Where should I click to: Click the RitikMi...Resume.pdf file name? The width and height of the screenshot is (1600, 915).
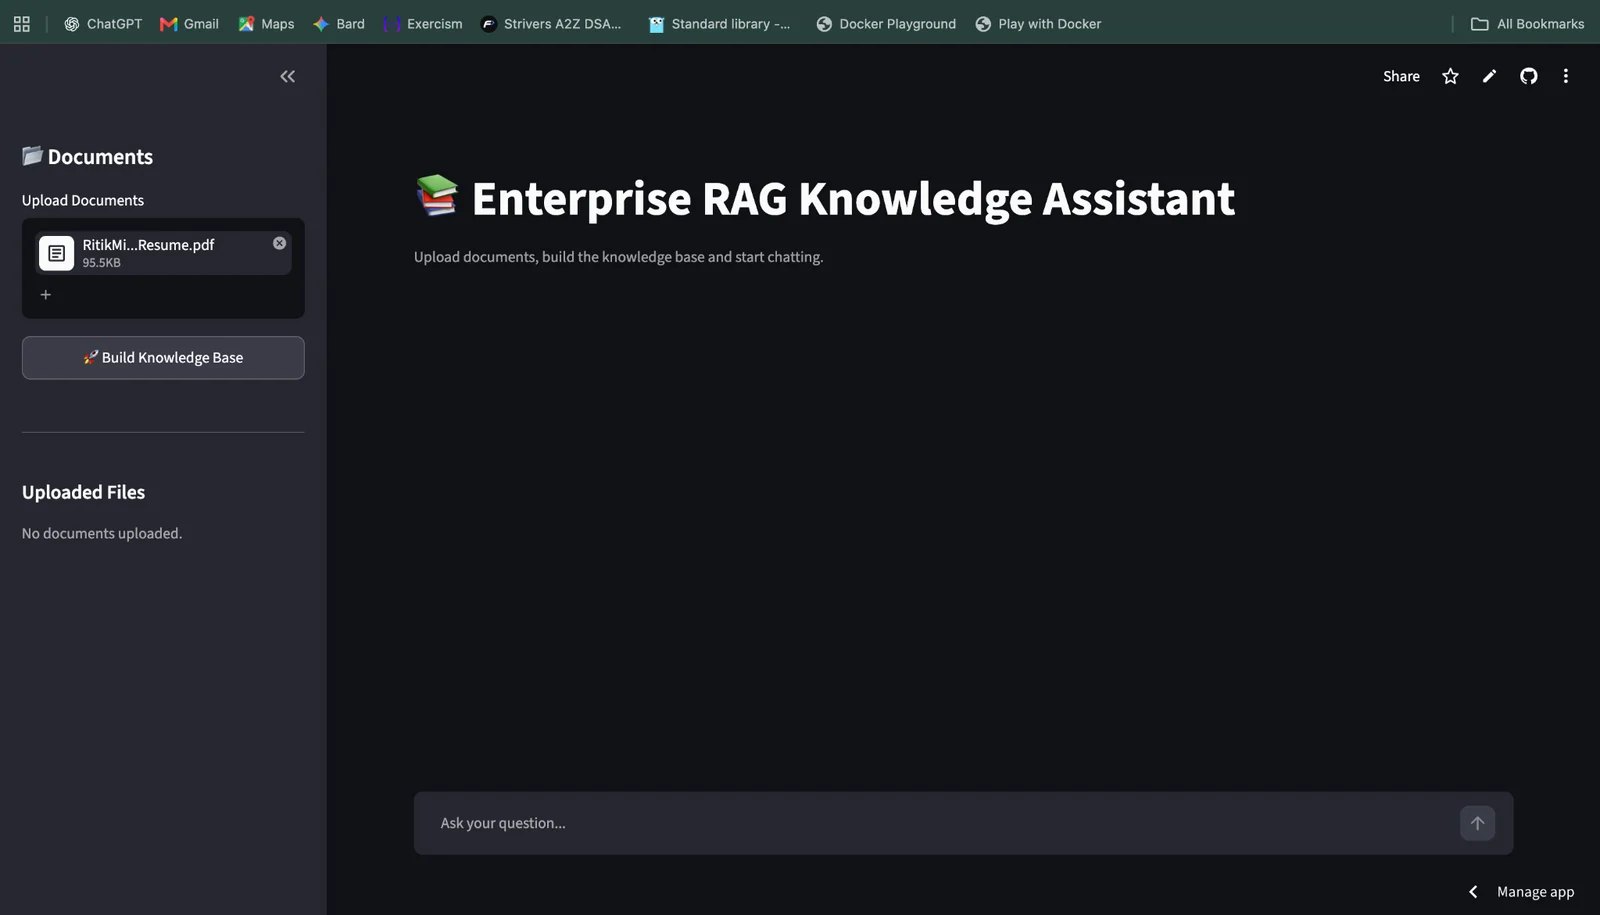(148, 244)
